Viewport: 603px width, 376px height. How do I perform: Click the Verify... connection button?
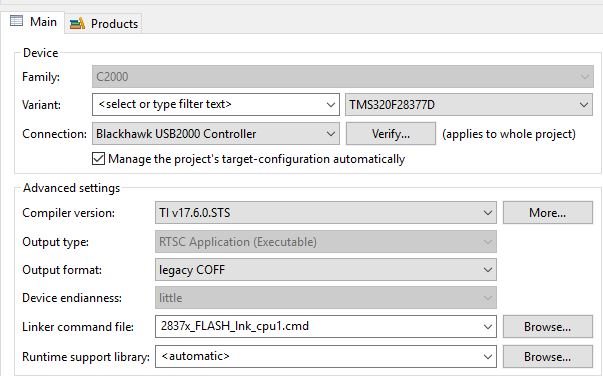point(391,134)
